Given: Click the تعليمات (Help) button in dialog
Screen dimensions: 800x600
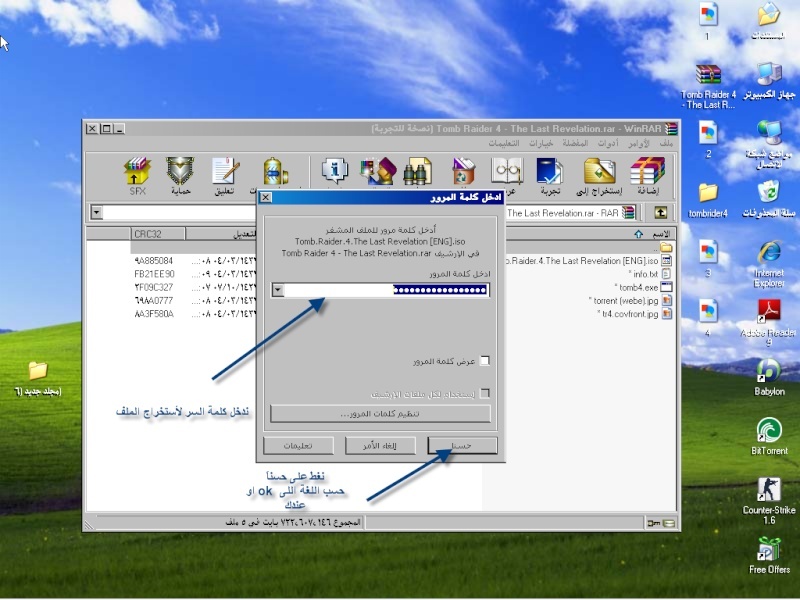Looking at the screenshot, I should coord(298,445).
